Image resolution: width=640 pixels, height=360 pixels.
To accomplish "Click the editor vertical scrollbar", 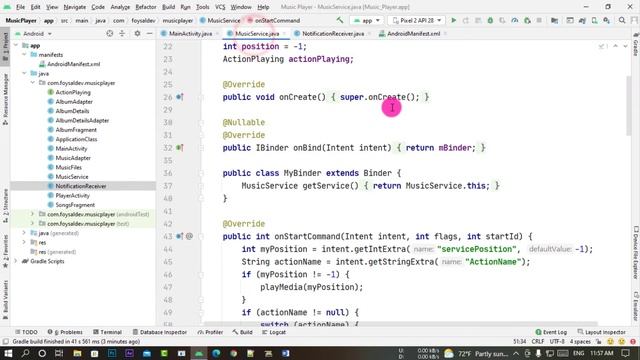I will [x=628, y=105].
